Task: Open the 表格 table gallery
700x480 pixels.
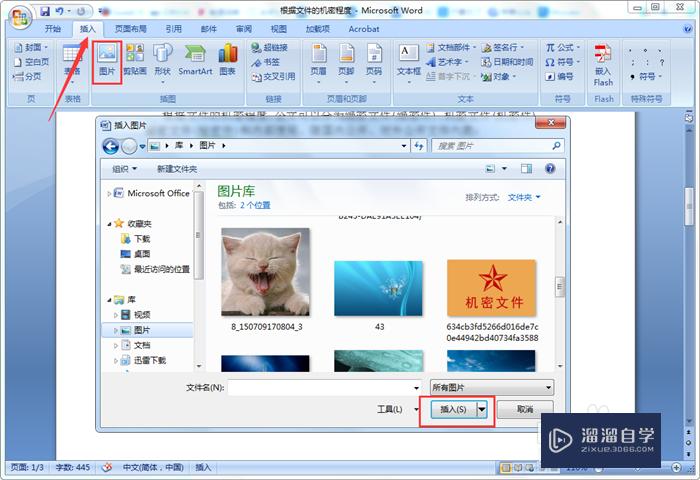Action: 72,65
